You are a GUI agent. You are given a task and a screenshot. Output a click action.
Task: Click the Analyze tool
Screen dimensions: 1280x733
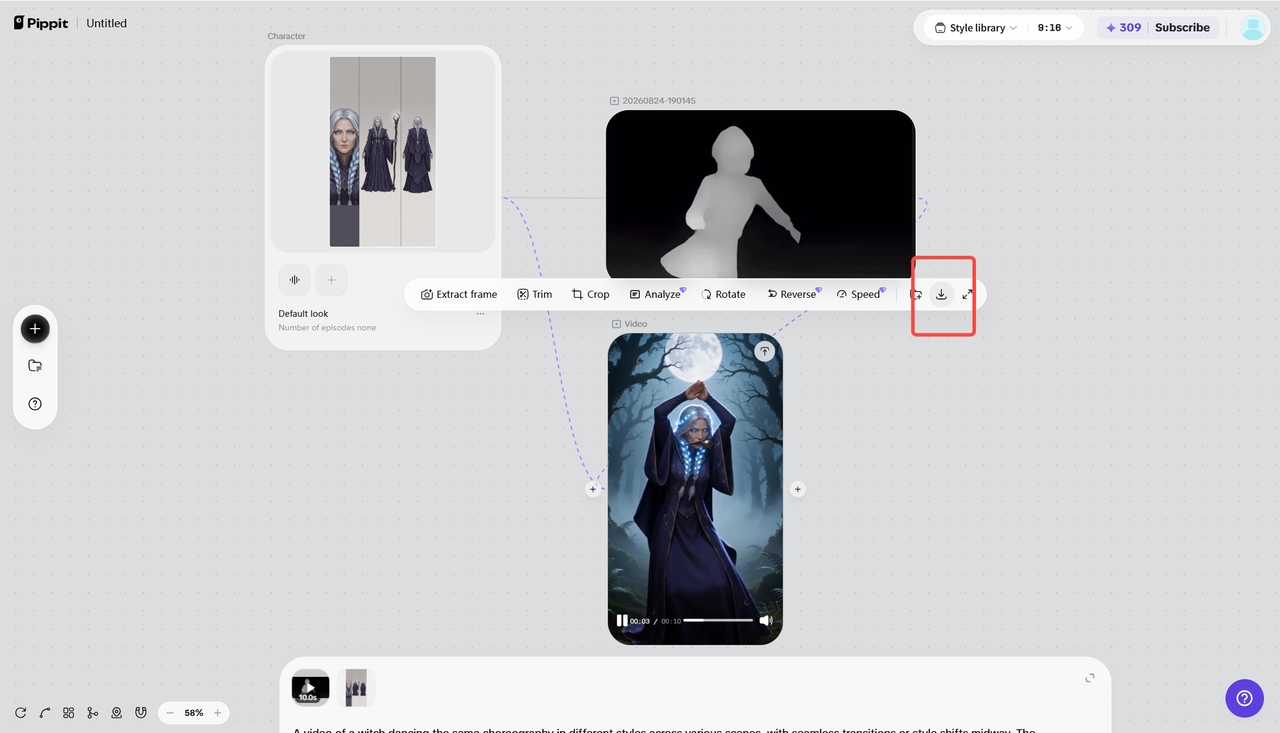click(656, 294)
